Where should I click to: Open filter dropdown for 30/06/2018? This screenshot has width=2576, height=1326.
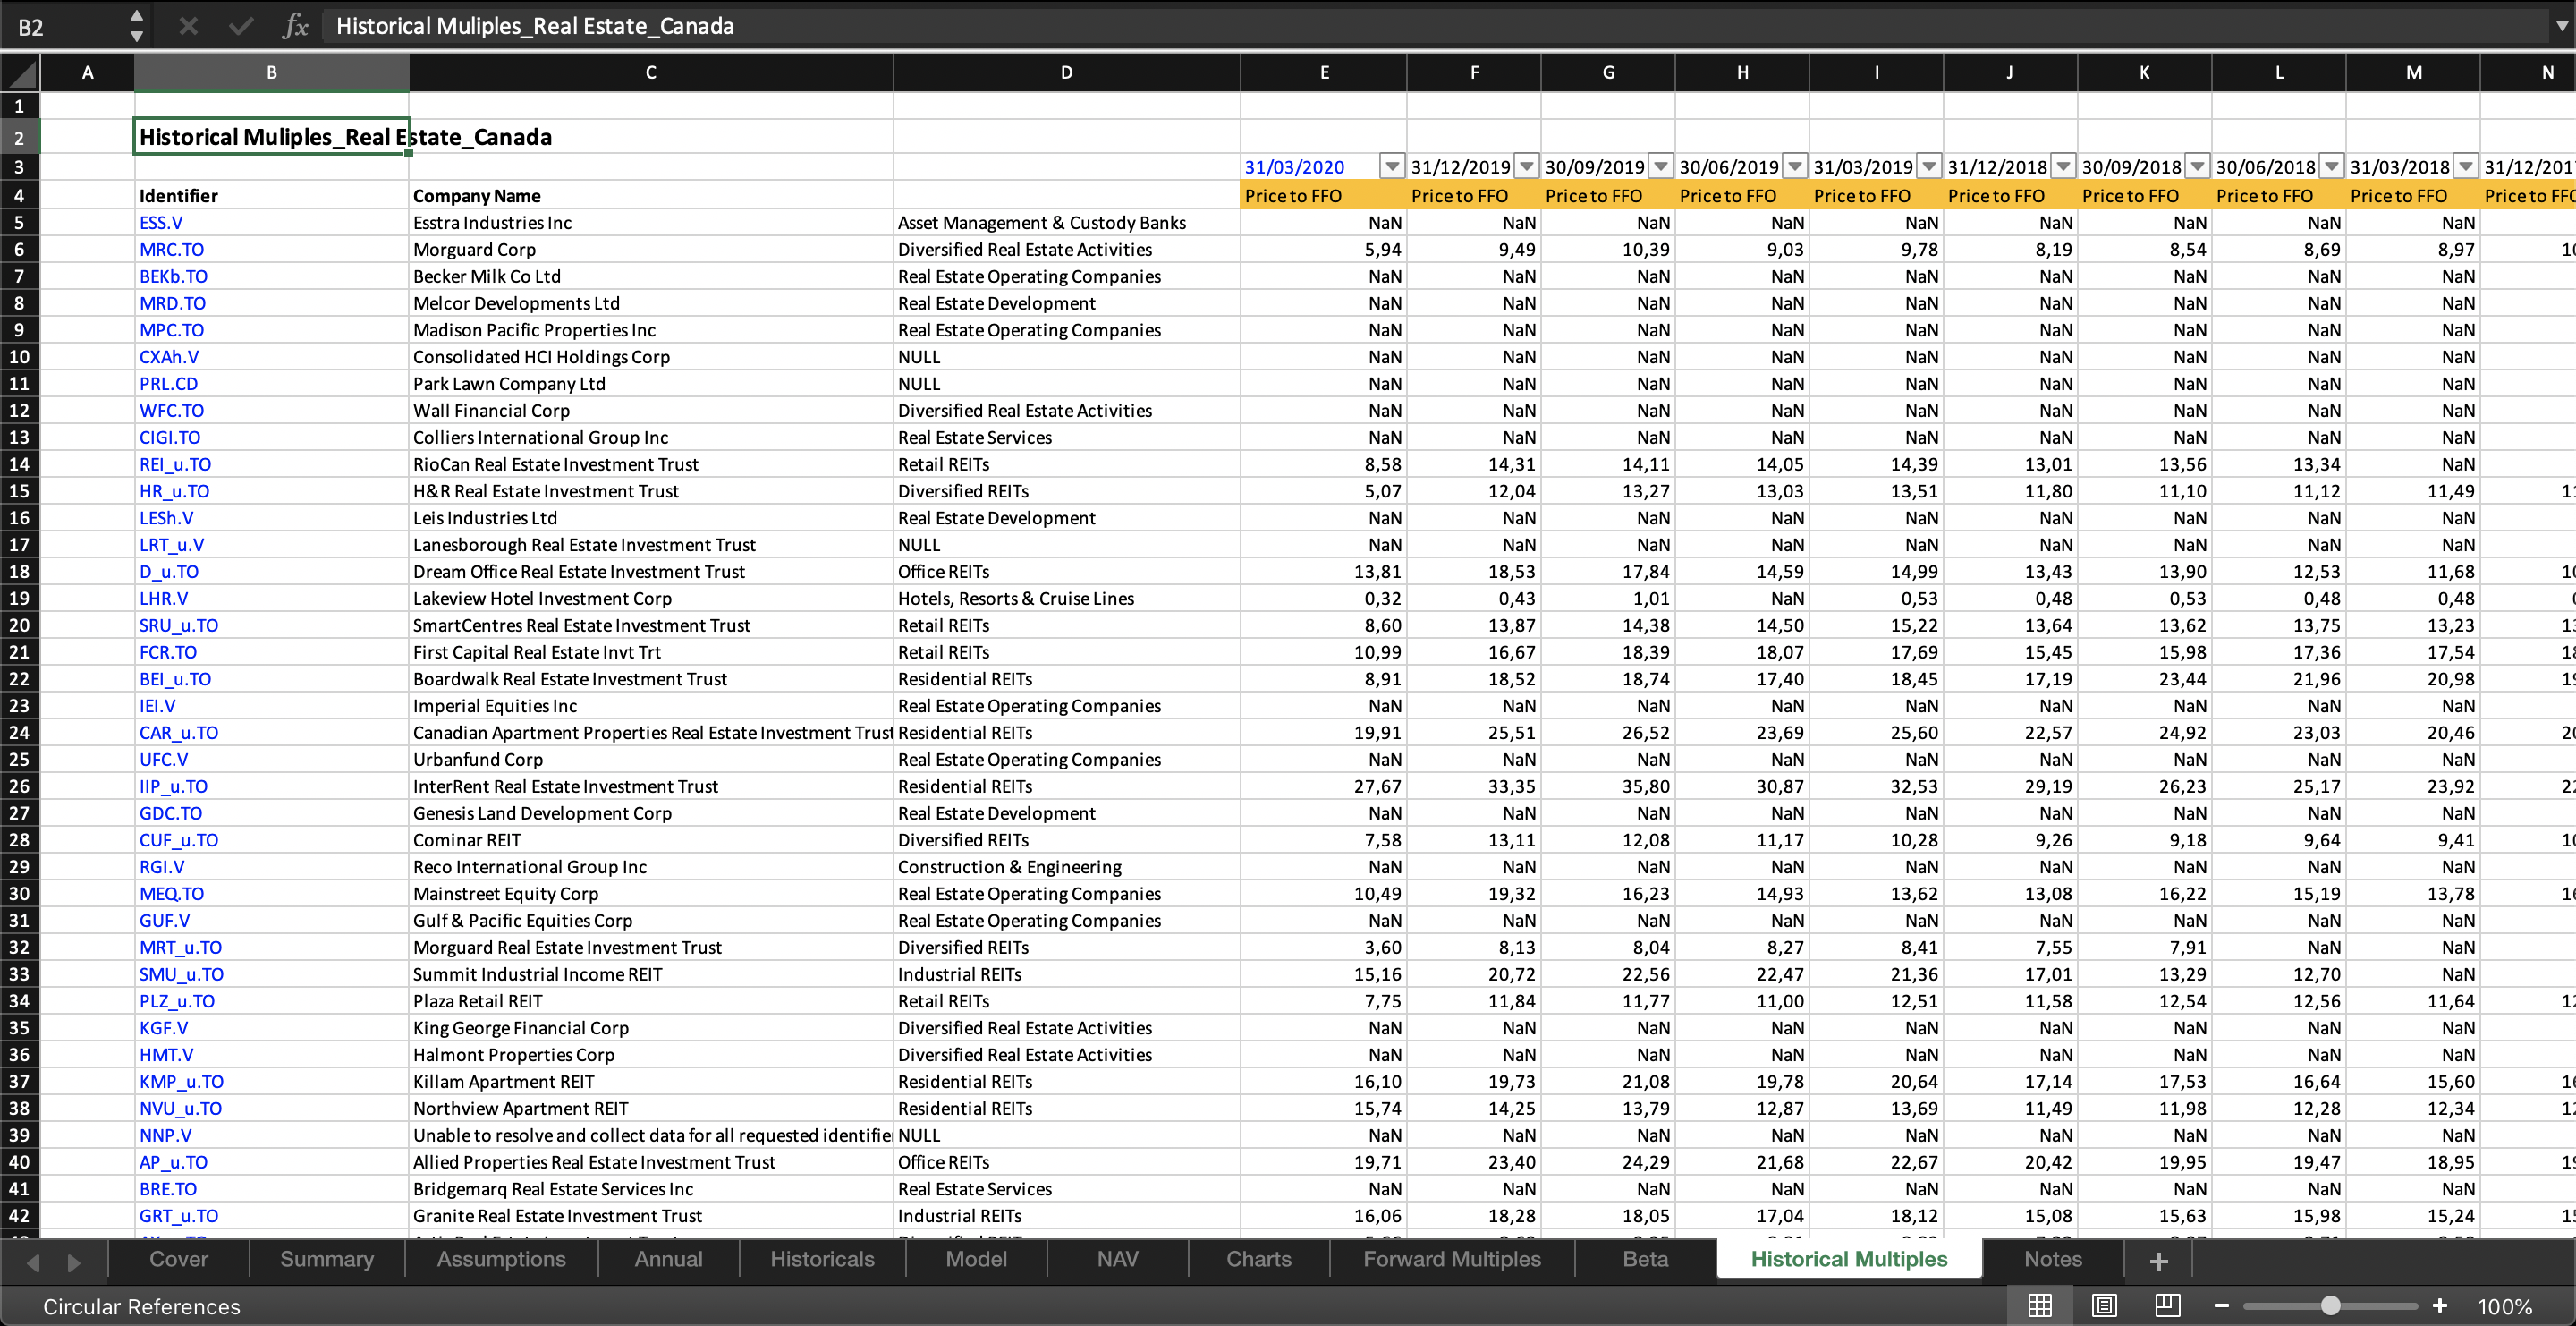(2332, 166)
